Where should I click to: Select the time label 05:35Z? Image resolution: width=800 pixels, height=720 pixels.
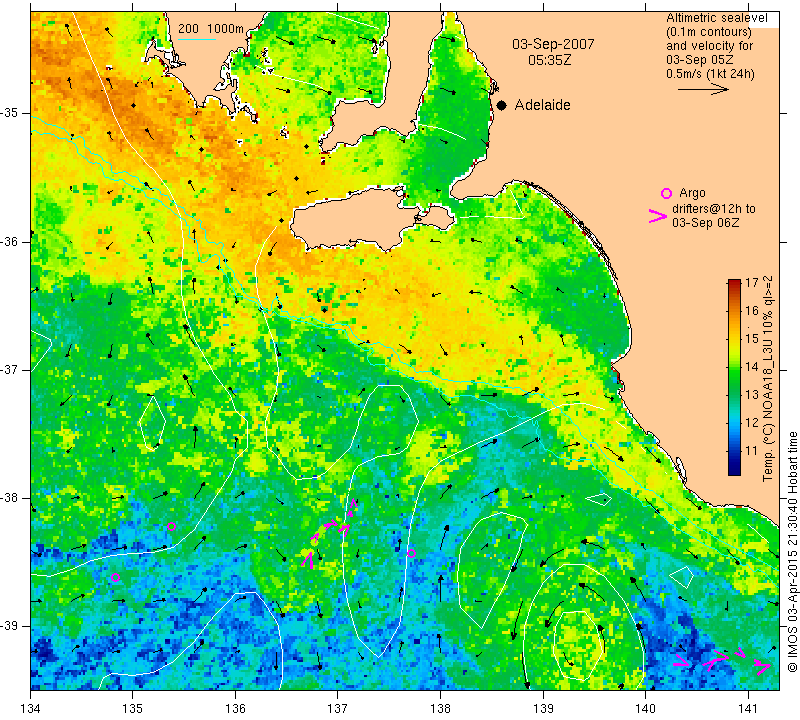[549, 60]
